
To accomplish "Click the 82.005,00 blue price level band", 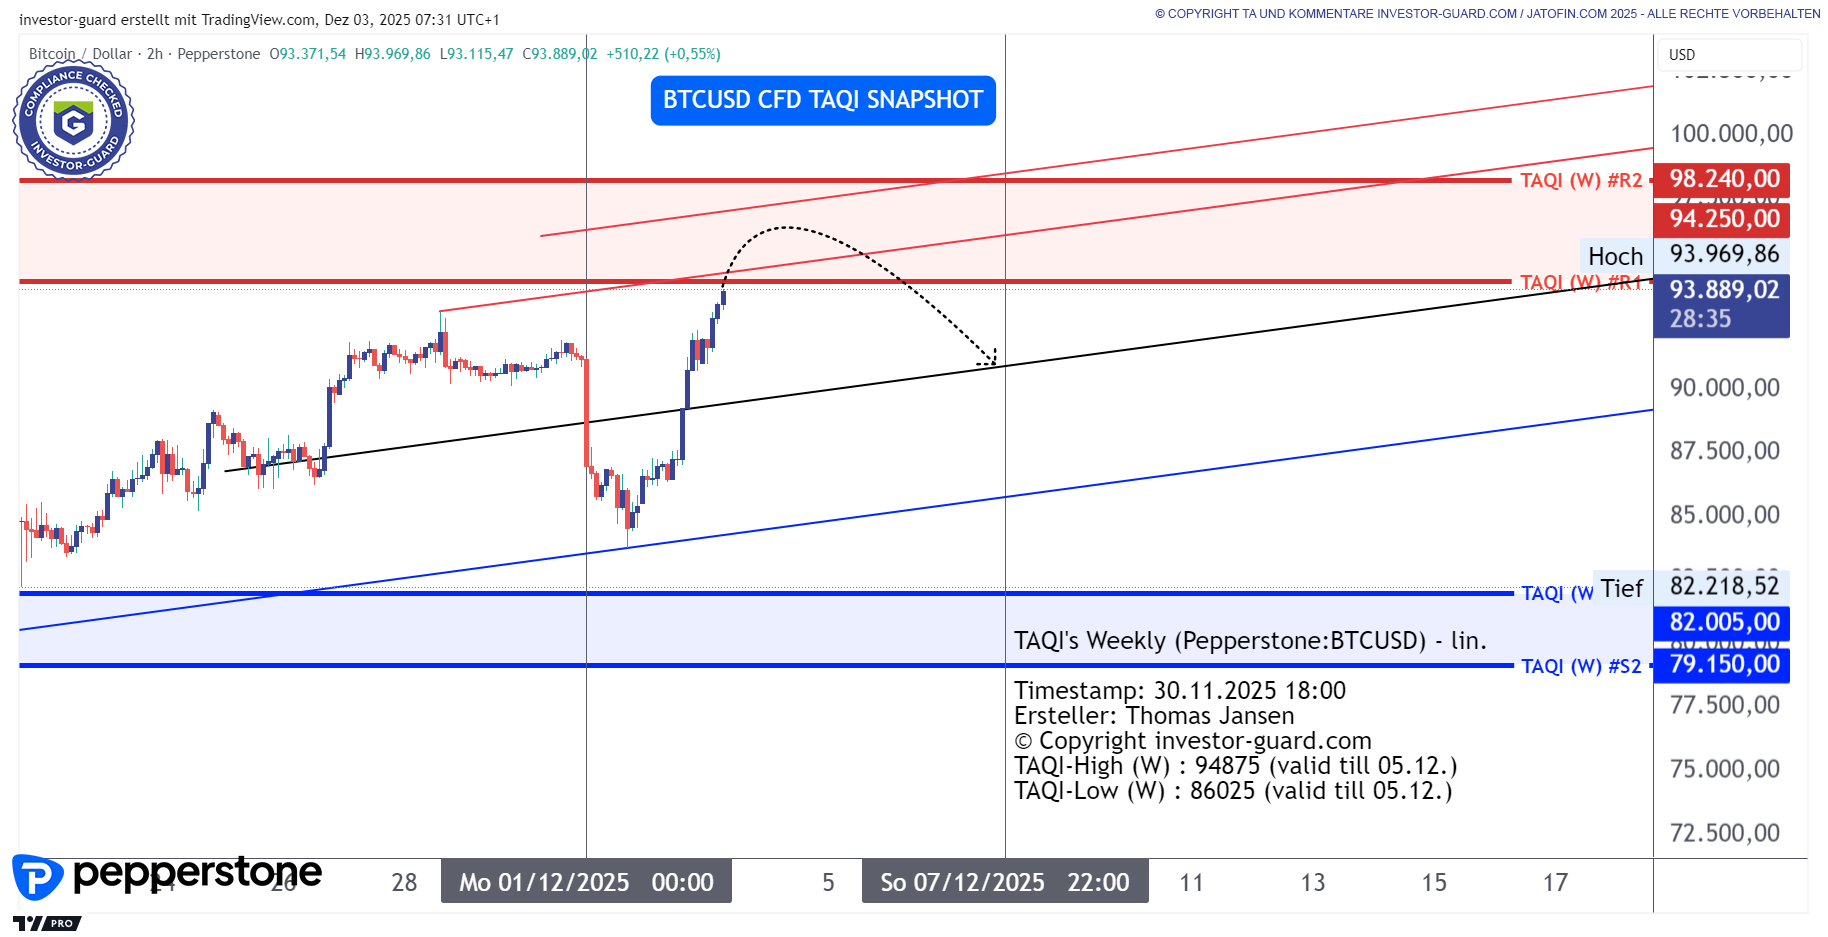I will tap(1722, 622).
